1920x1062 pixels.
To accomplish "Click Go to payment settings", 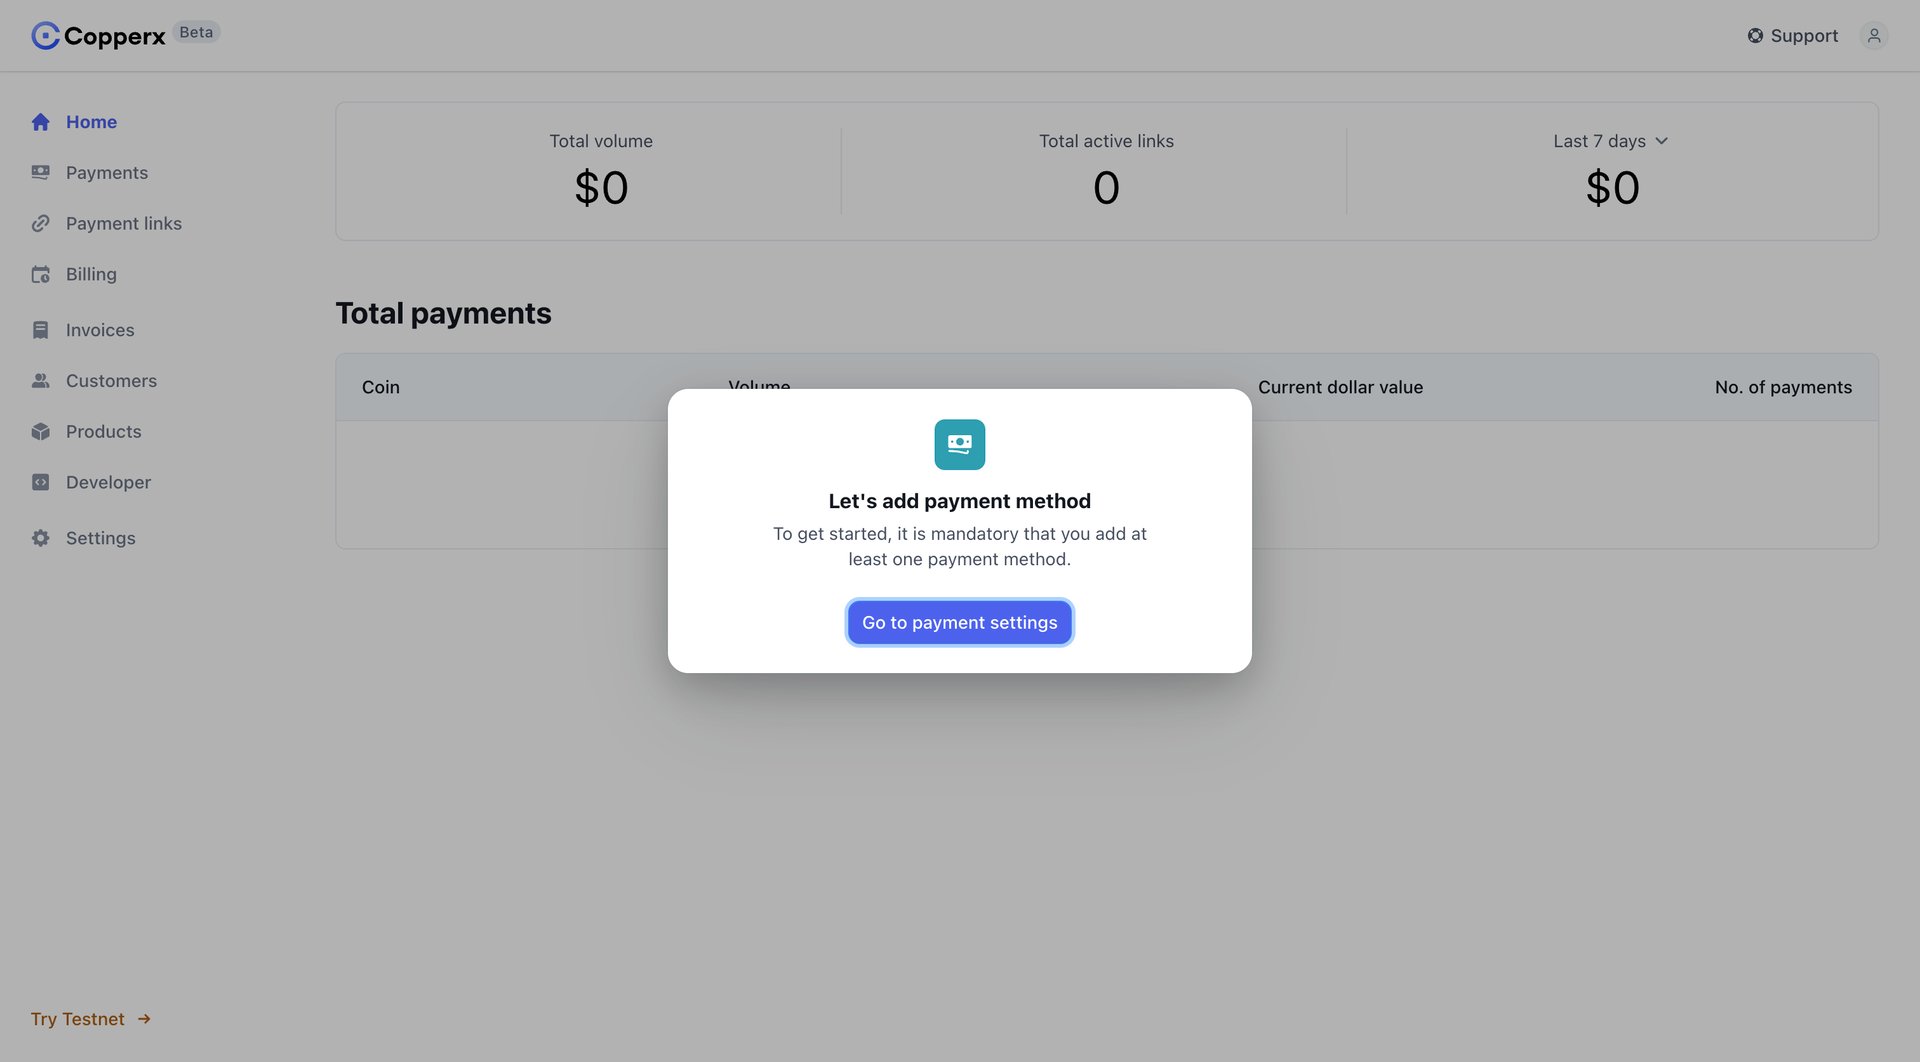I will pyautogui.click(x=959, y=622).
